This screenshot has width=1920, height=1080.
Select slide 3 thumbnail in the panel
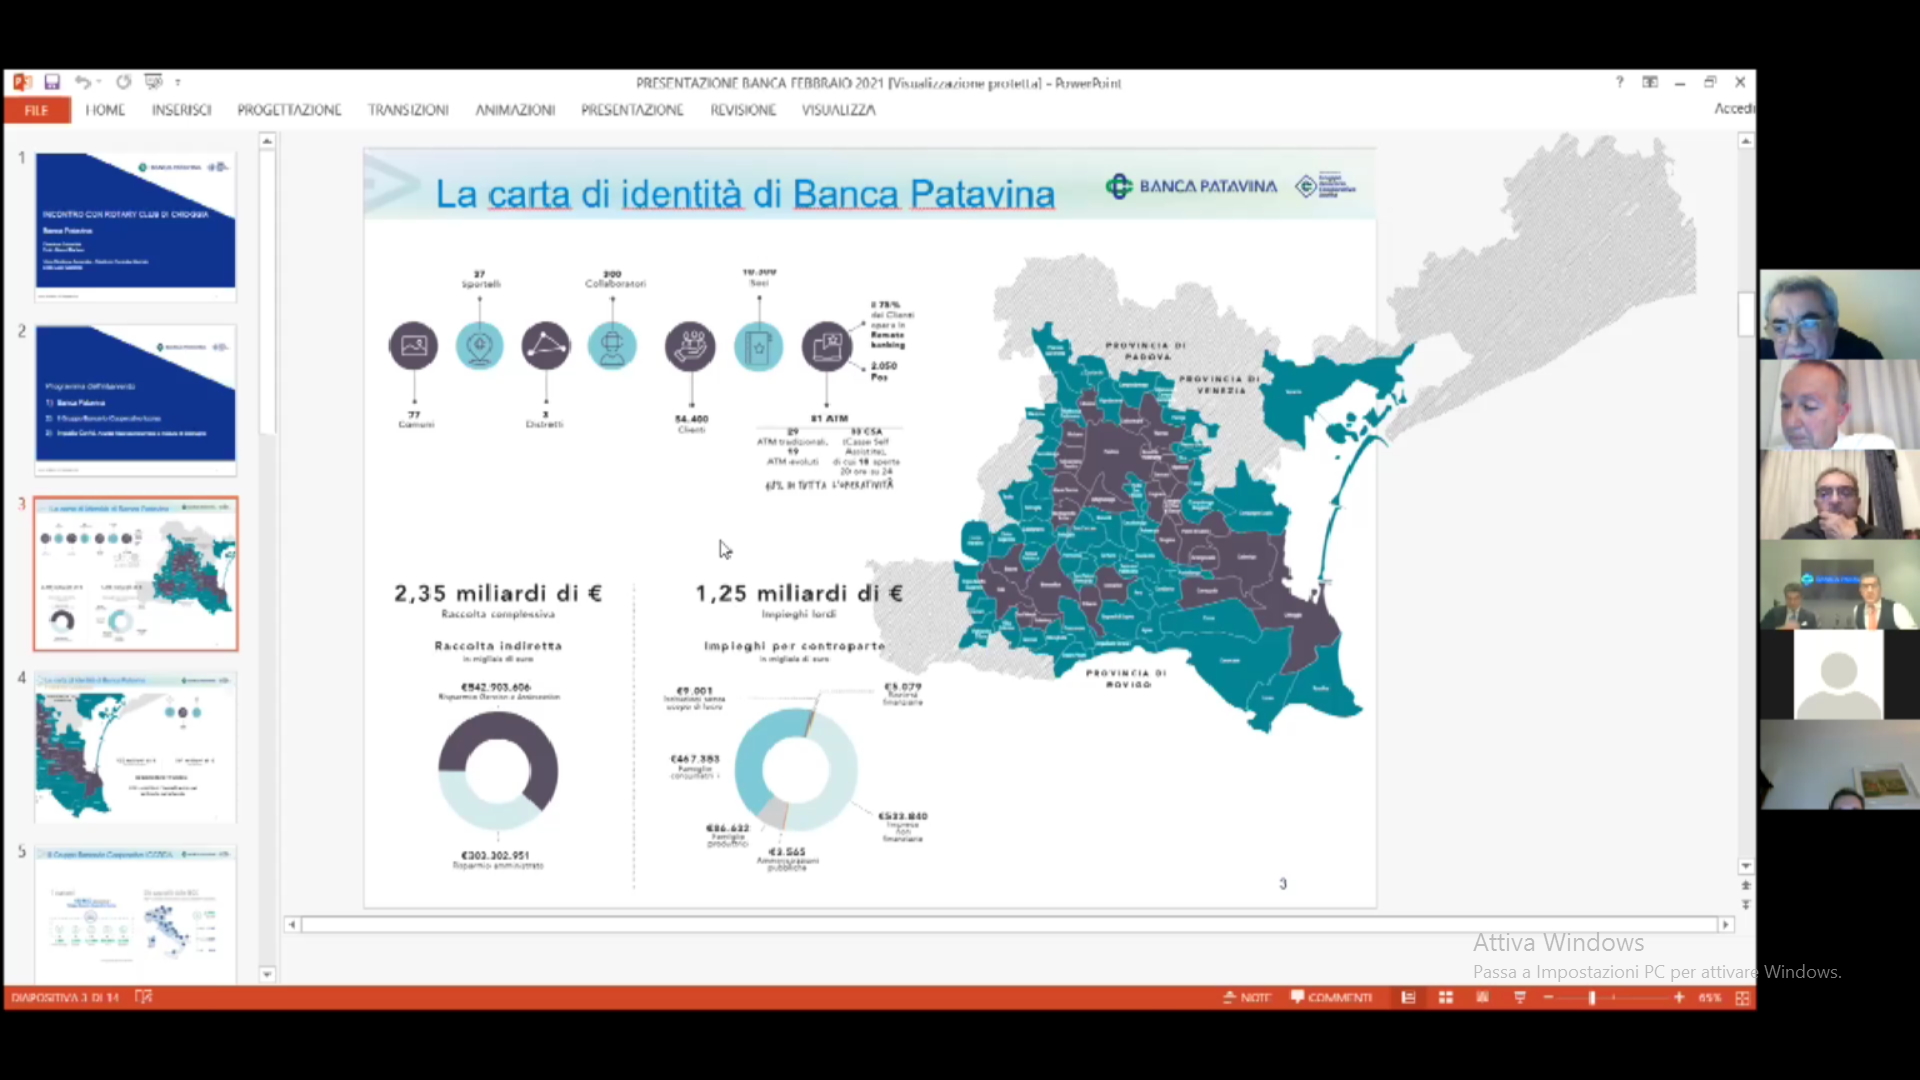(x=136, y=574)
